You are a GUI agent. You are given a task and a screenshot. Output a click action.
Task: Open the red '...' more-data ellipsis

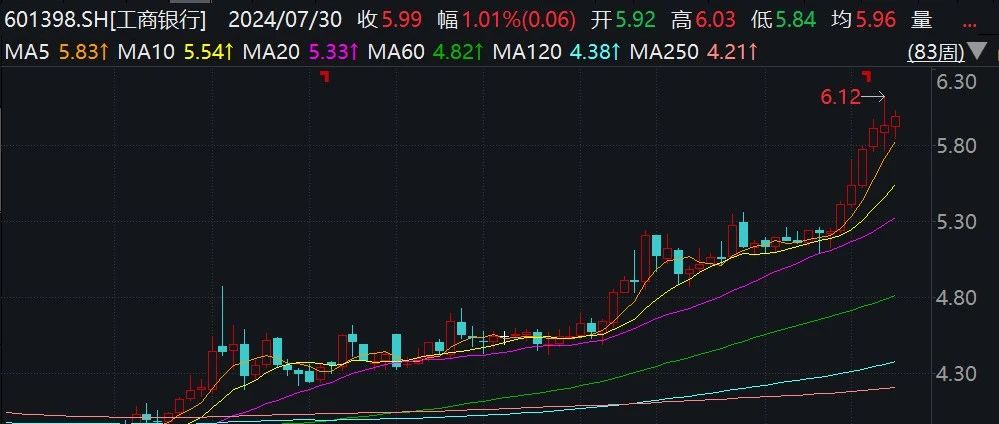pos(968,23)
